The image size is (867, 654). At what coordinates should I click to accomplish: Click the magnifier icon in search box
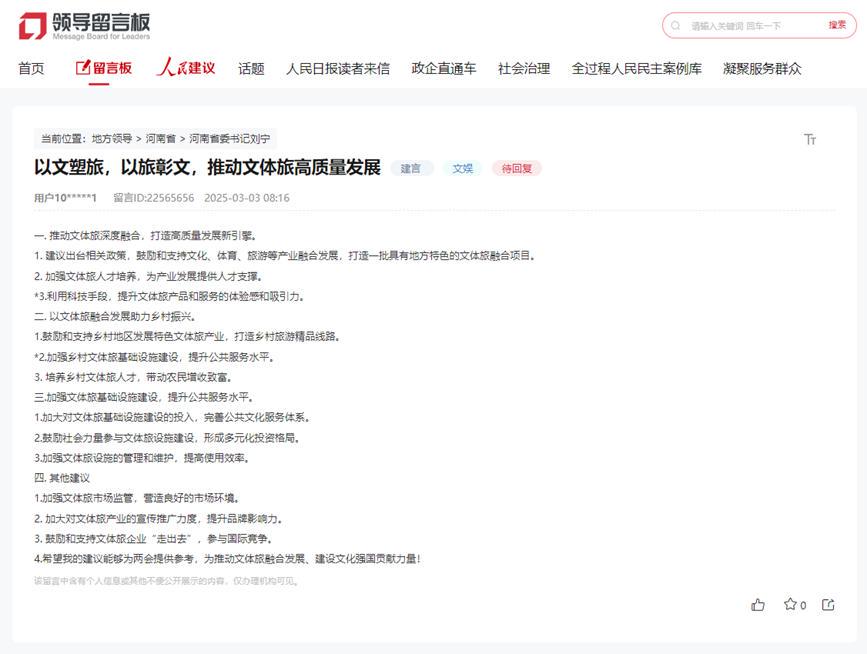click(677, 25)
